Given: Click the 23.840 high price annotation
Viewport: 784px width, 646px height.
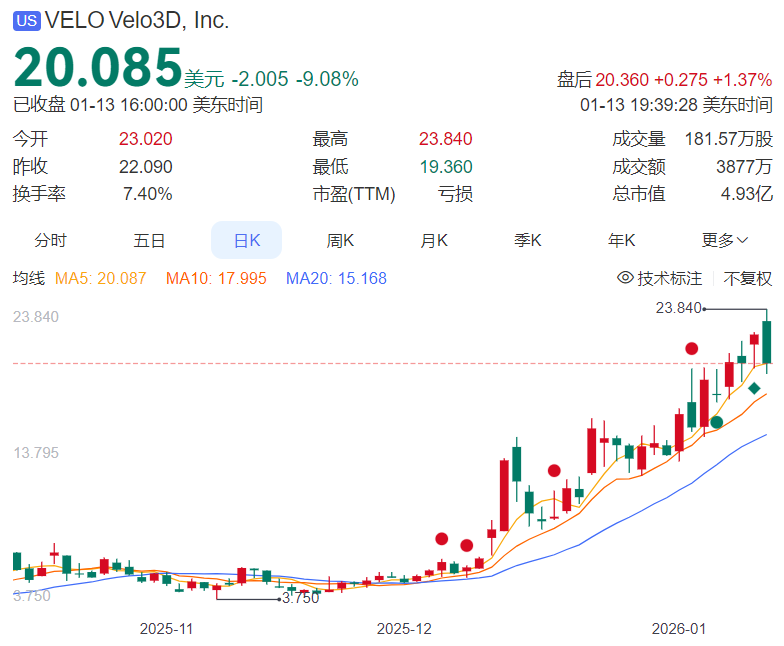Looking at the screenshot, I should pos(678,308).
